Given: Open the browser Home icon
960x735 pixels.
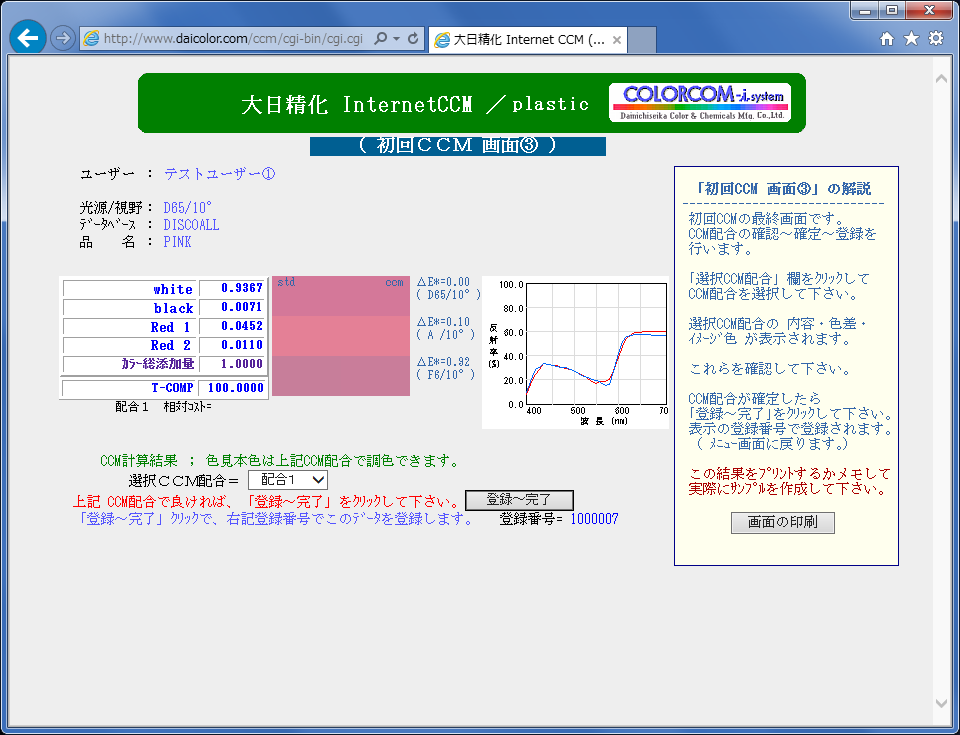Looking at the screenshot, I should (887, 39).
